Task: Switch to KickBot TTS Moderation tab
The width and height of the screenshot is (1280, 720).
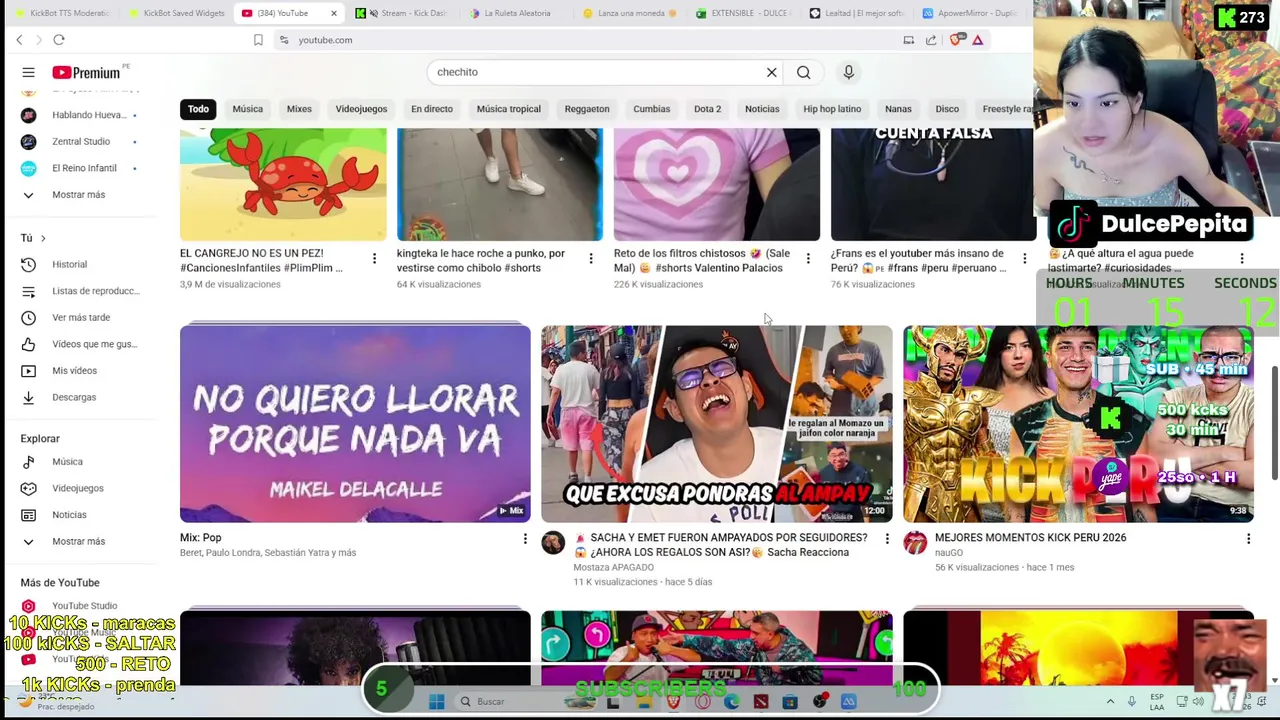Action: 62,13
